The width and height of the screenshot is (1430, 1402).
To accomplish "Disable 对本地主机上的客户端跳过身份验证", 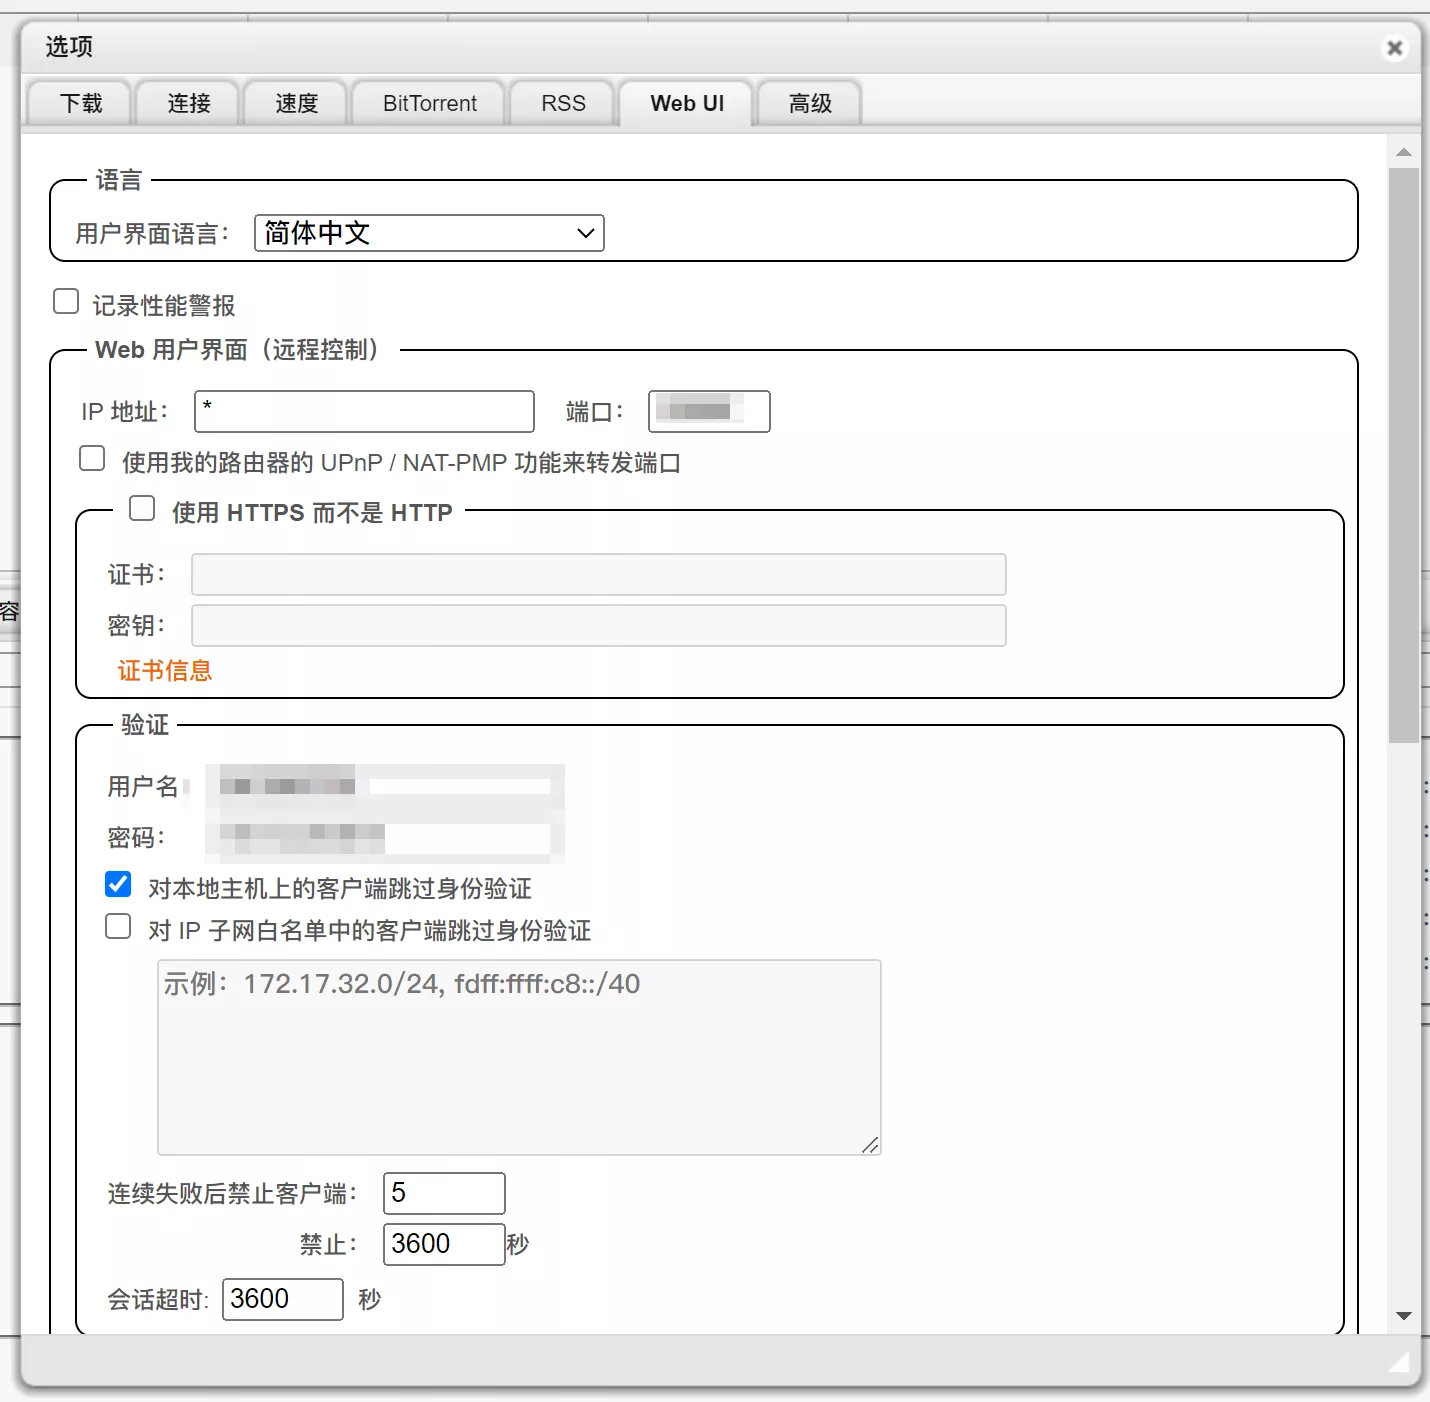I will click(x=118, y=884).
